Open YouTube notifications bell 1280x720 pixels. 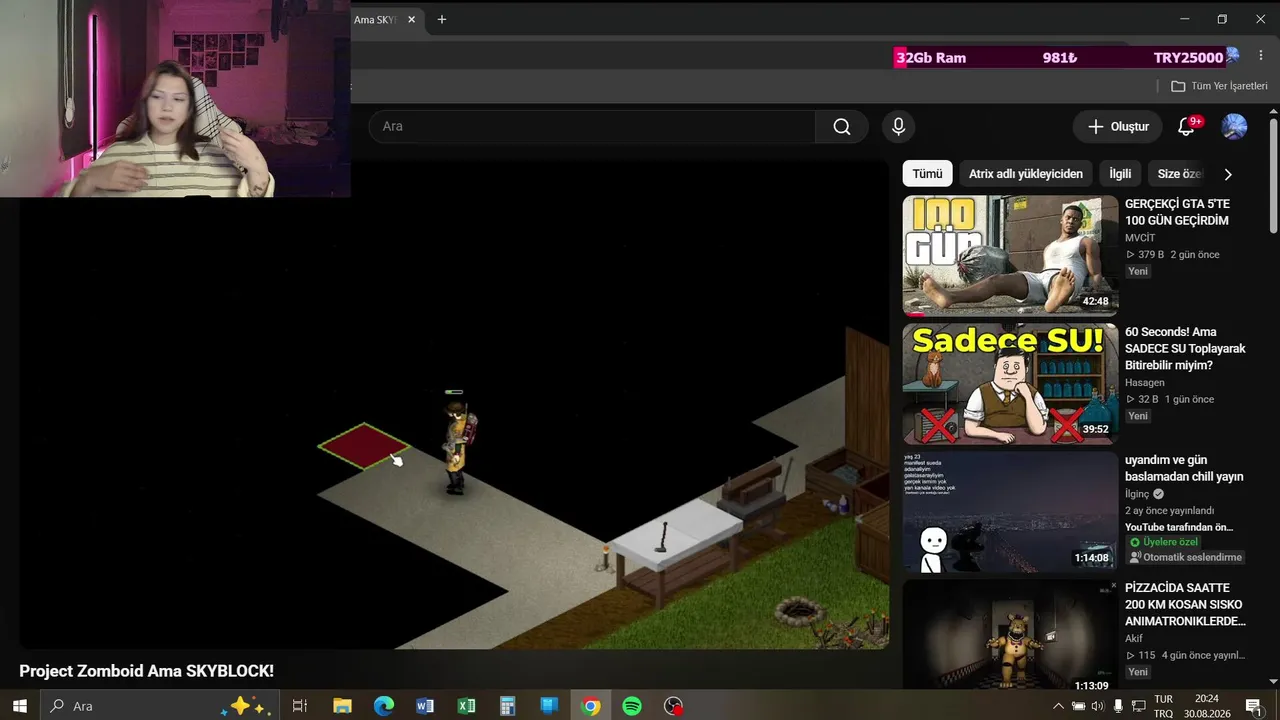1187,126
